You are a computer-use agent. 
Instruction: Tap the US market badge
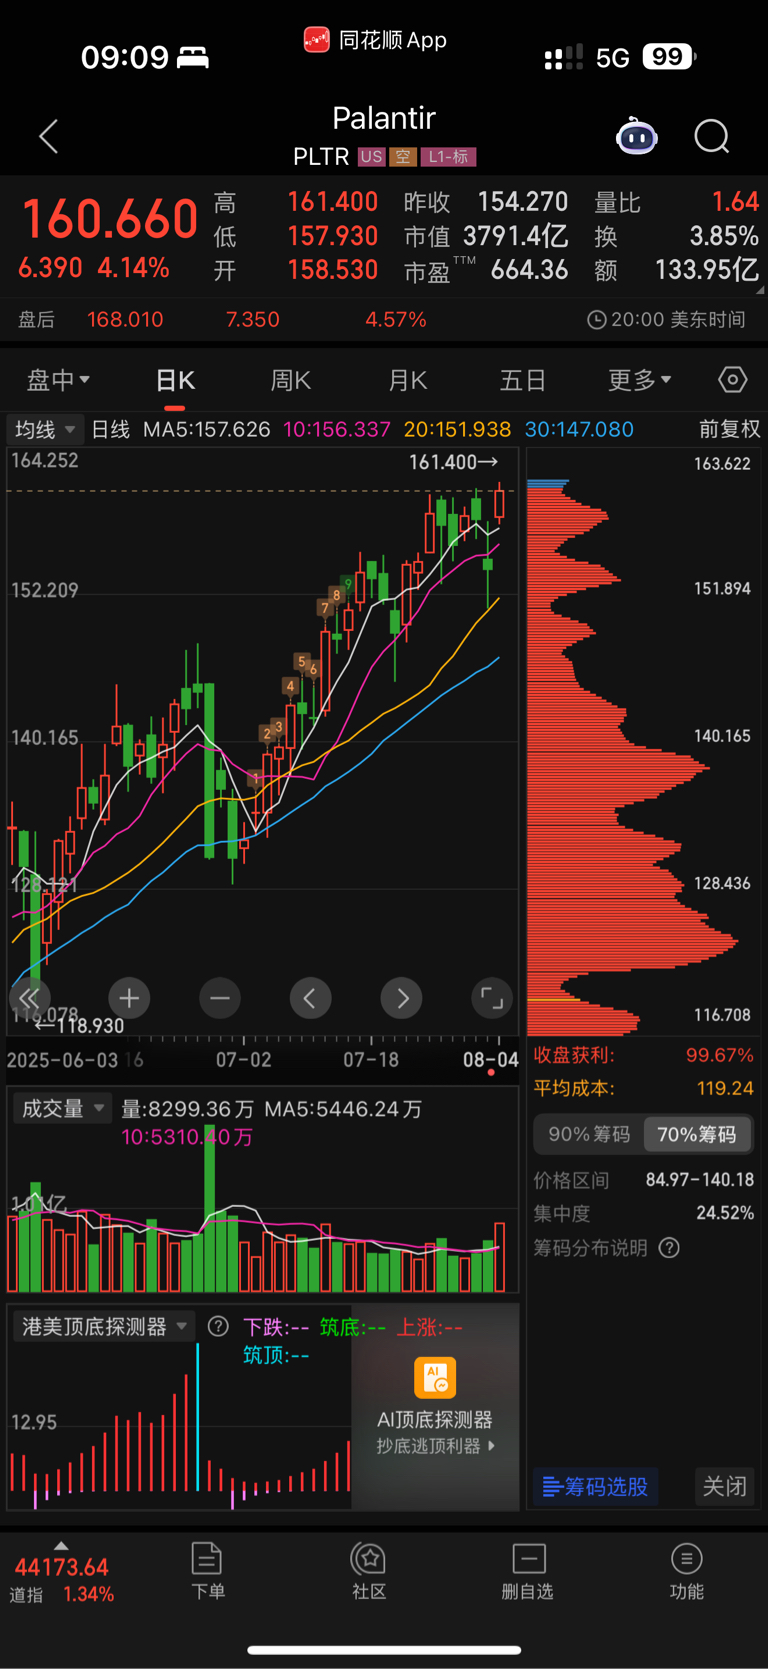point(372,157)
